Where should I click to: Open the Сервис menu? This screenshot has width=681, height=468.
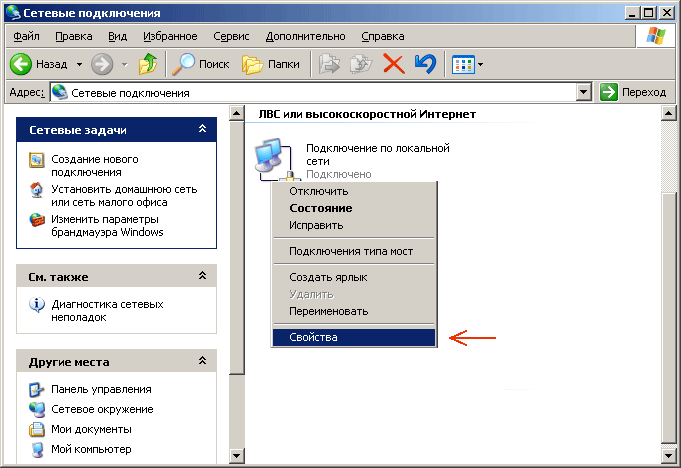[231, 36]
